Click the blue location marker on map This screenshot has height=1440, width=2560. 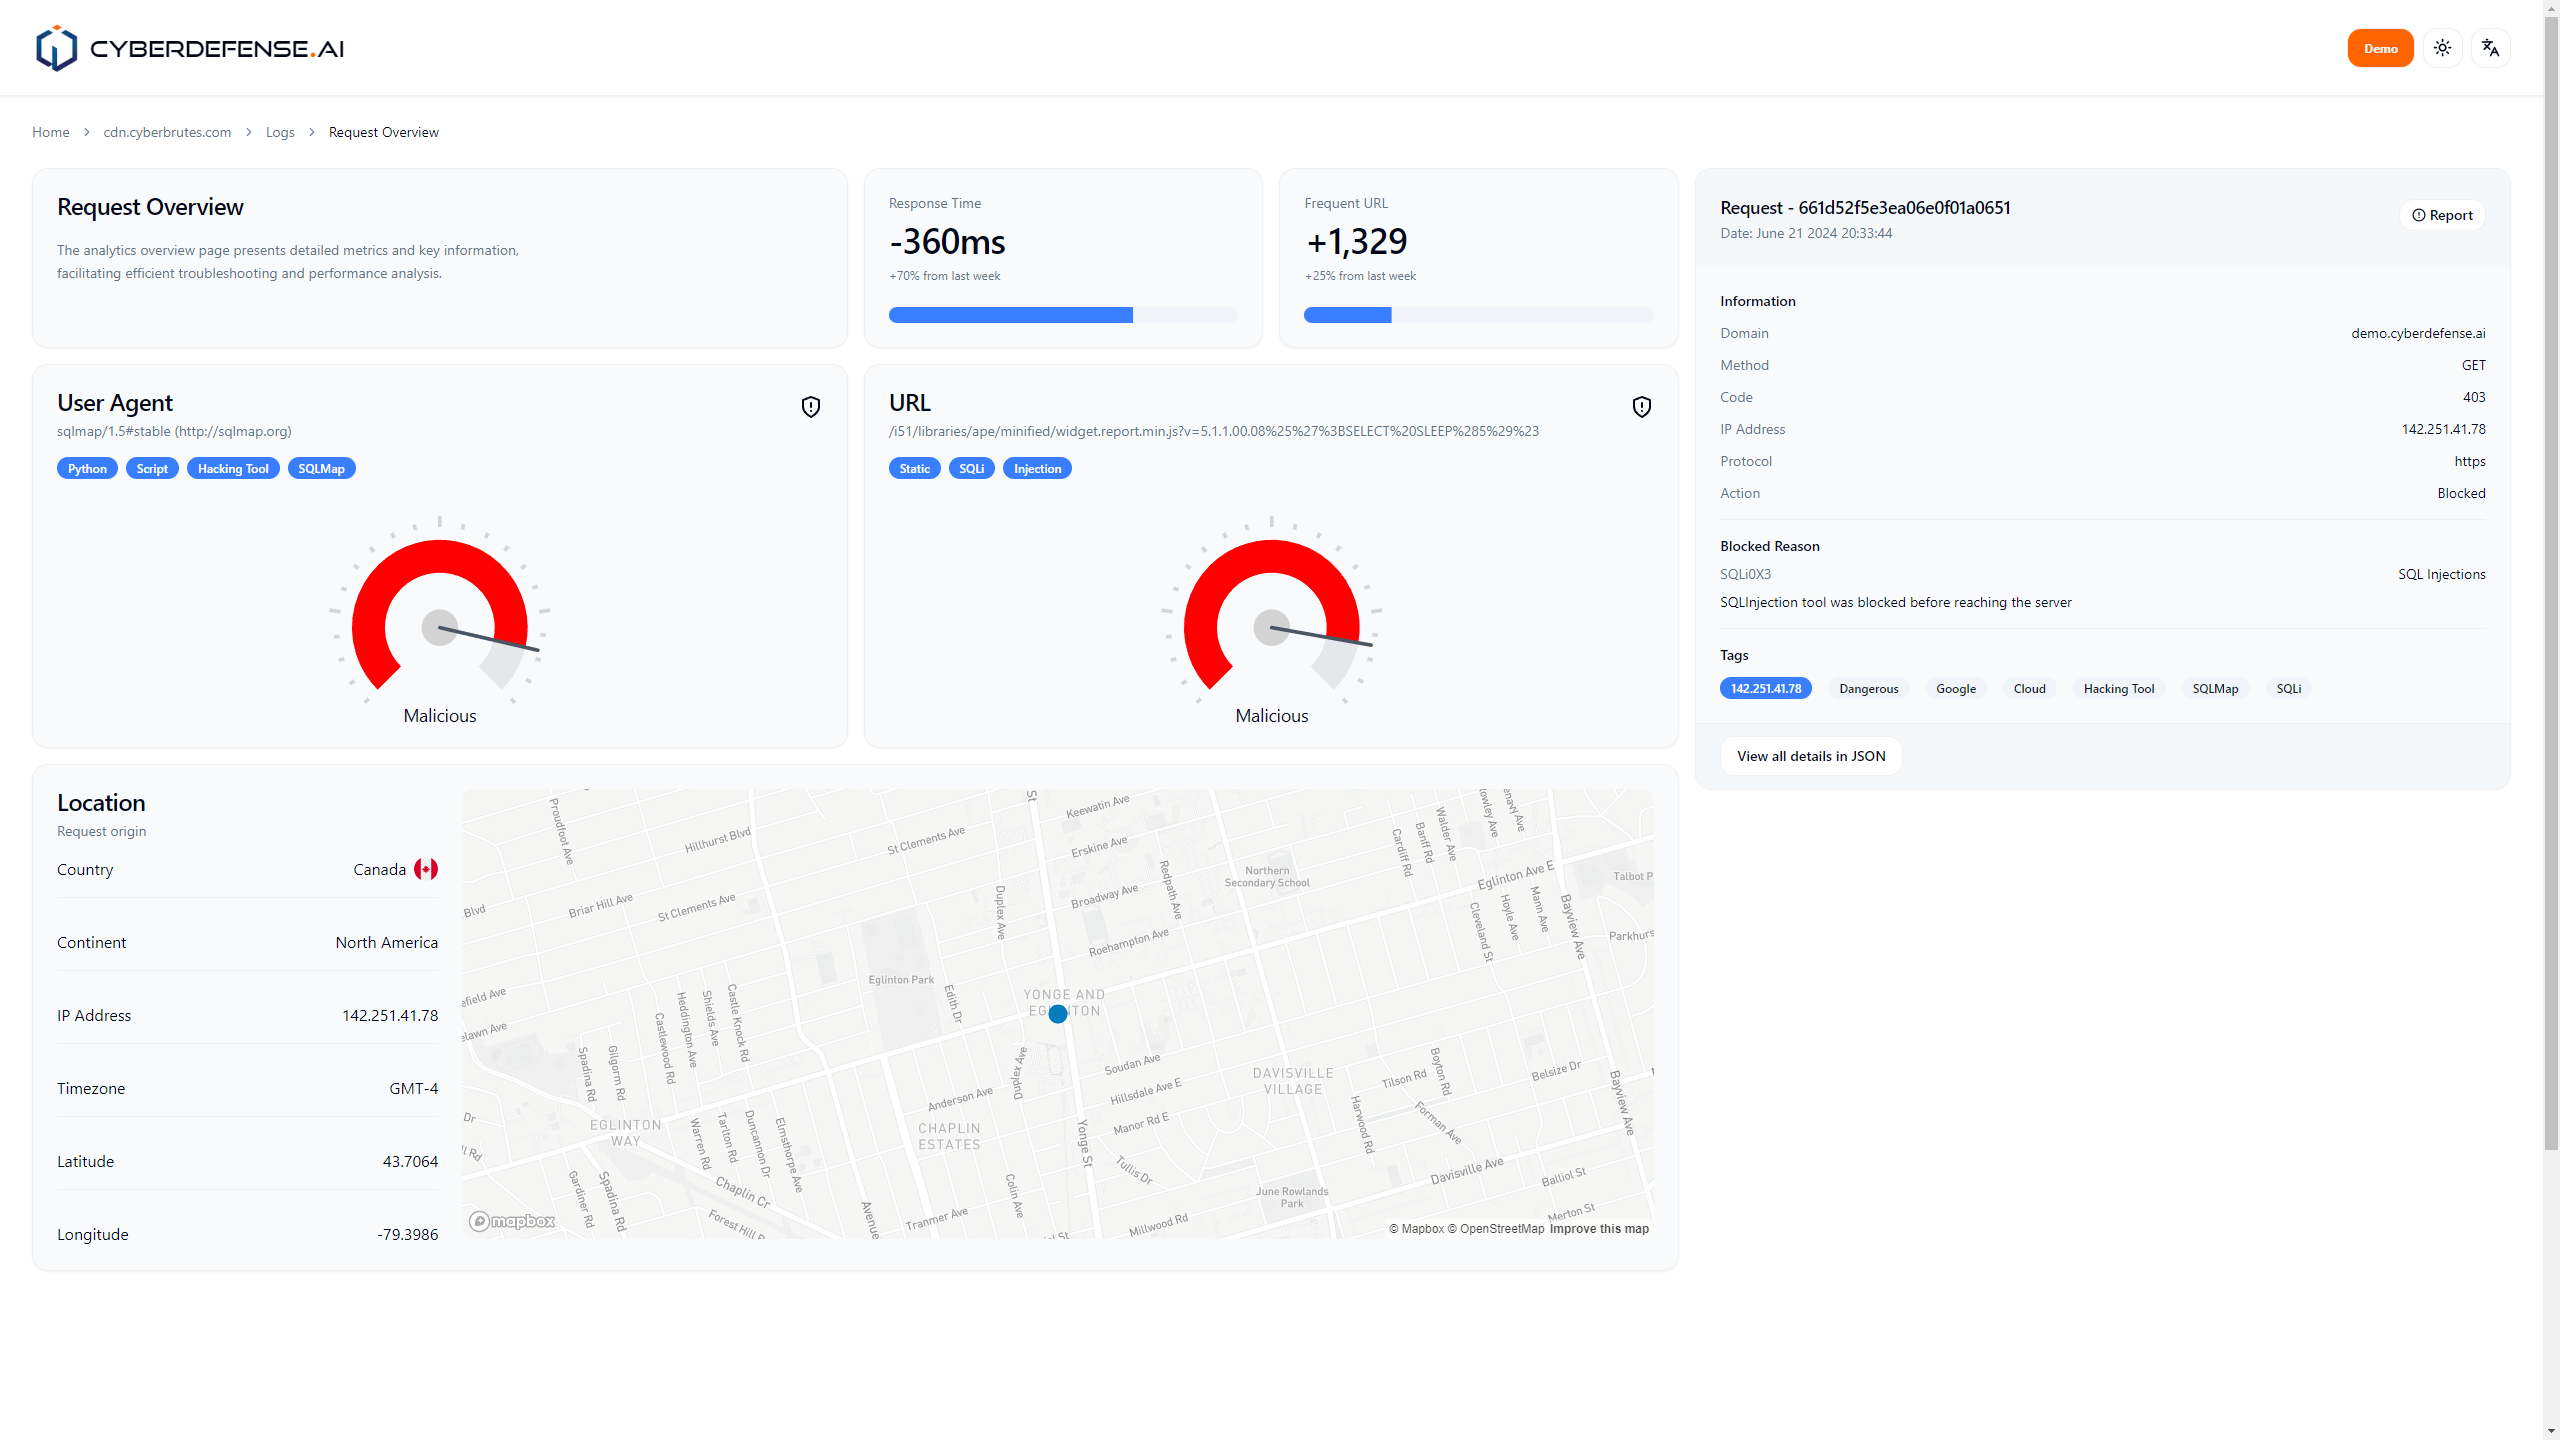click(1058, 1014)
